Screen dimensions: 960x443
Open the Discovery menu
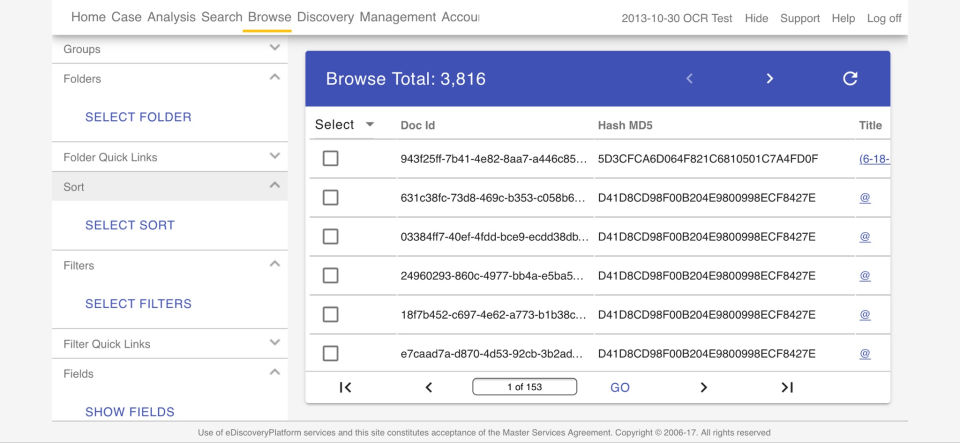[x=325, y=17]
